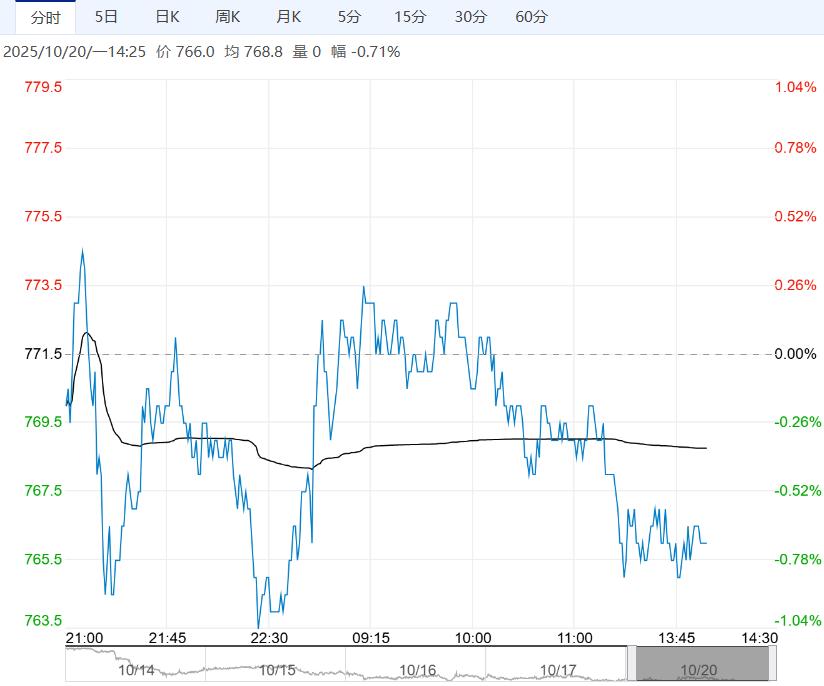Image resolution: width=824 pixels, height=686 pixels.
Task: Select the 5分 interval tab
Action: tap(349, 17)
